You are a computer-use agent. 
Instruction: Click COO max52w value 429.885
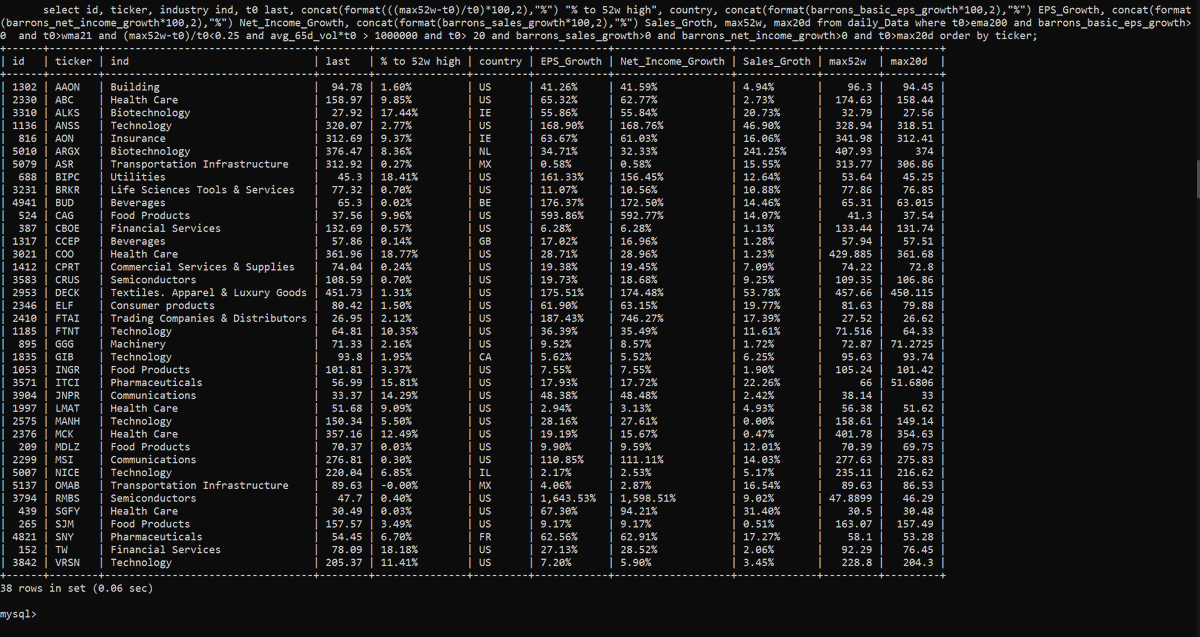(x=849, y=254)
